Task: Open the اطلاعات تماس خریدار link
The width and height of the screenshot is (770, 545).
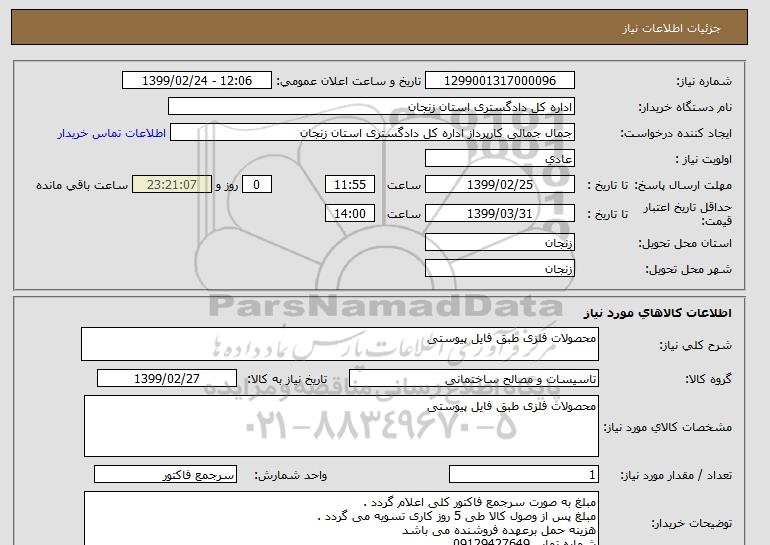Action: (x=111, y=133)
